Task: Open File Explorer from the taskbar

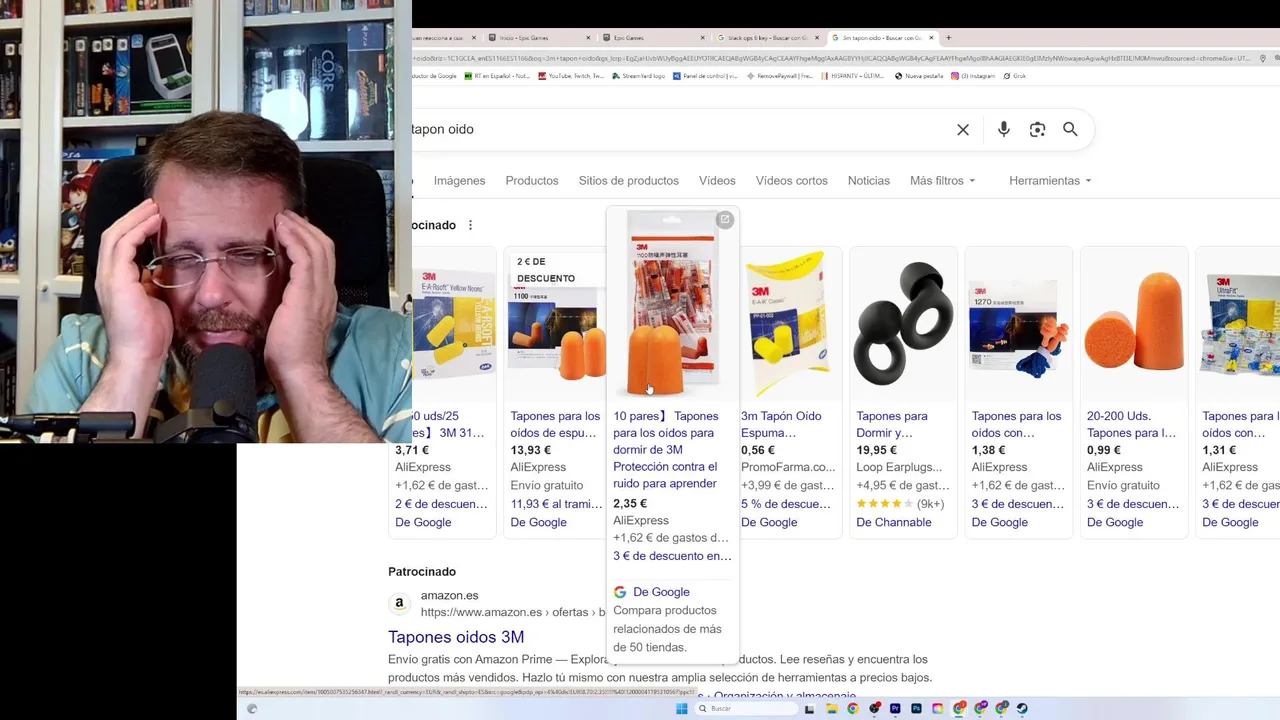Action: pos(831,708)
